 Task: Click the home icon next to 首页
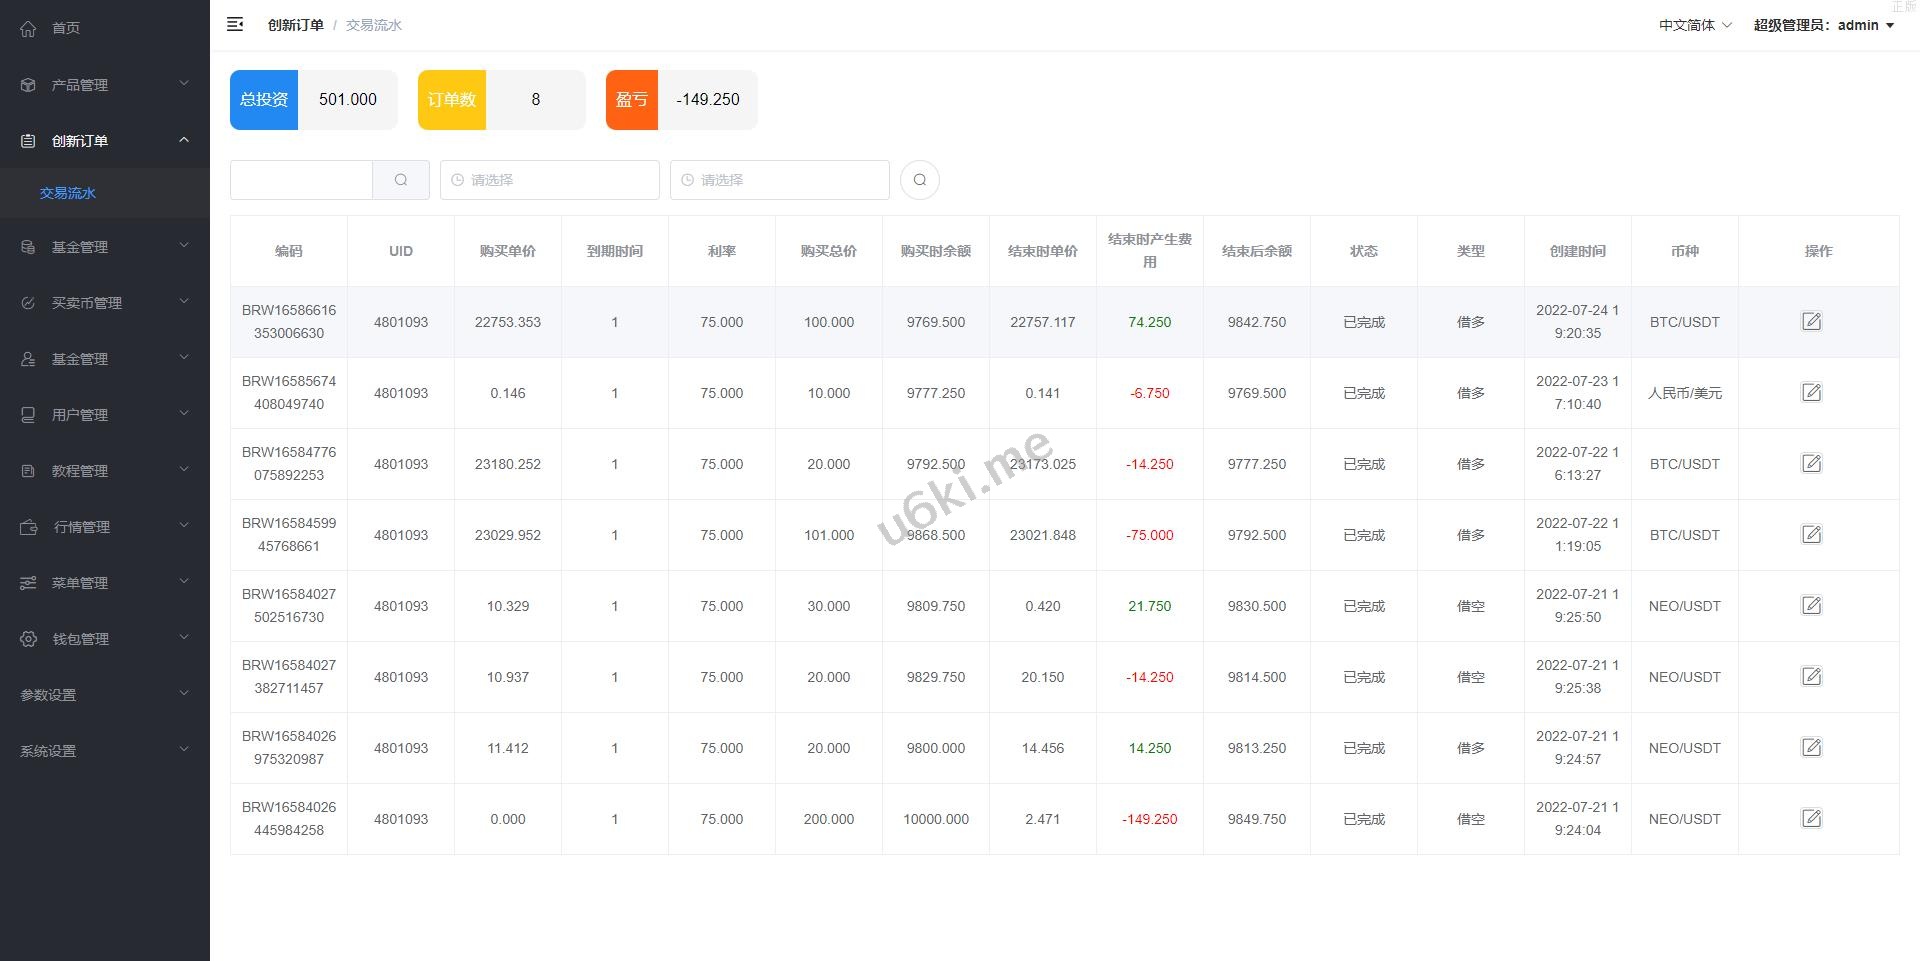28,28
